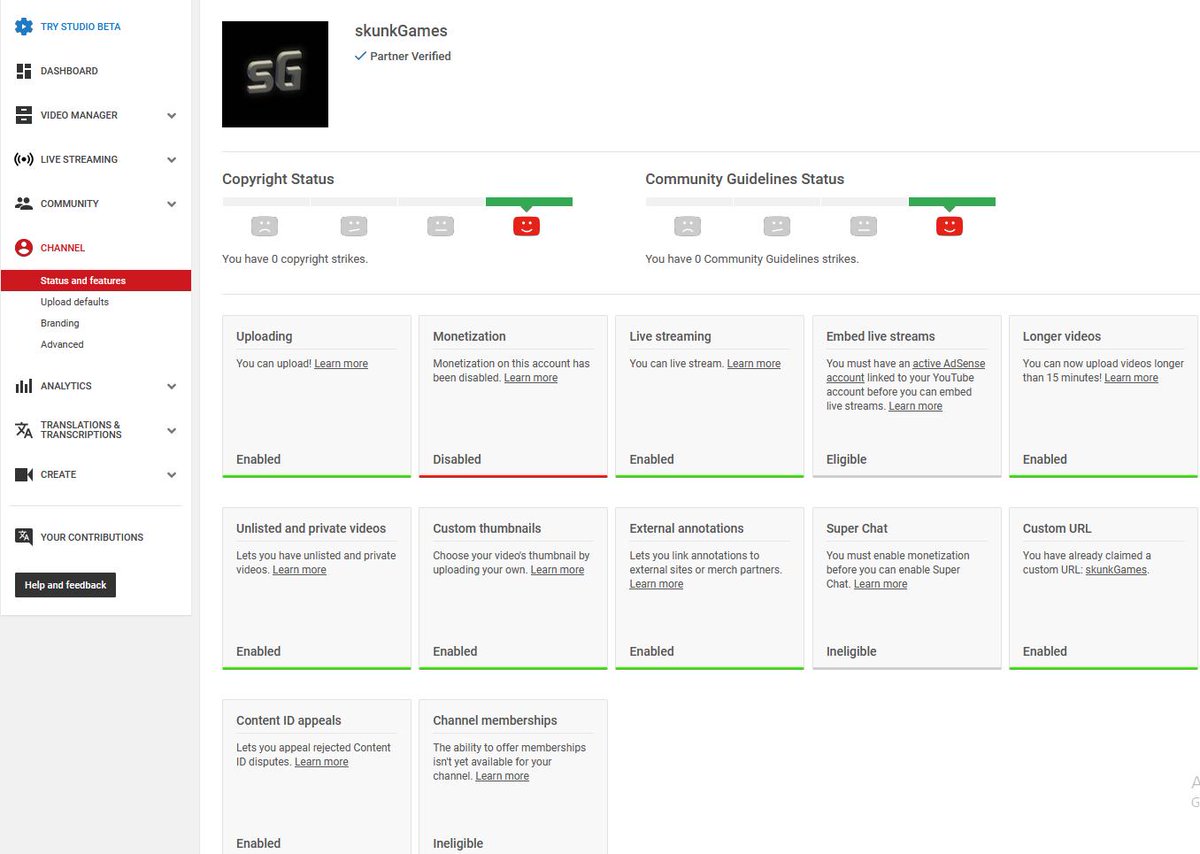Viewport: 1200px width, 854px height.
Task: Expand the Create menu chevron
Action: 172,475
